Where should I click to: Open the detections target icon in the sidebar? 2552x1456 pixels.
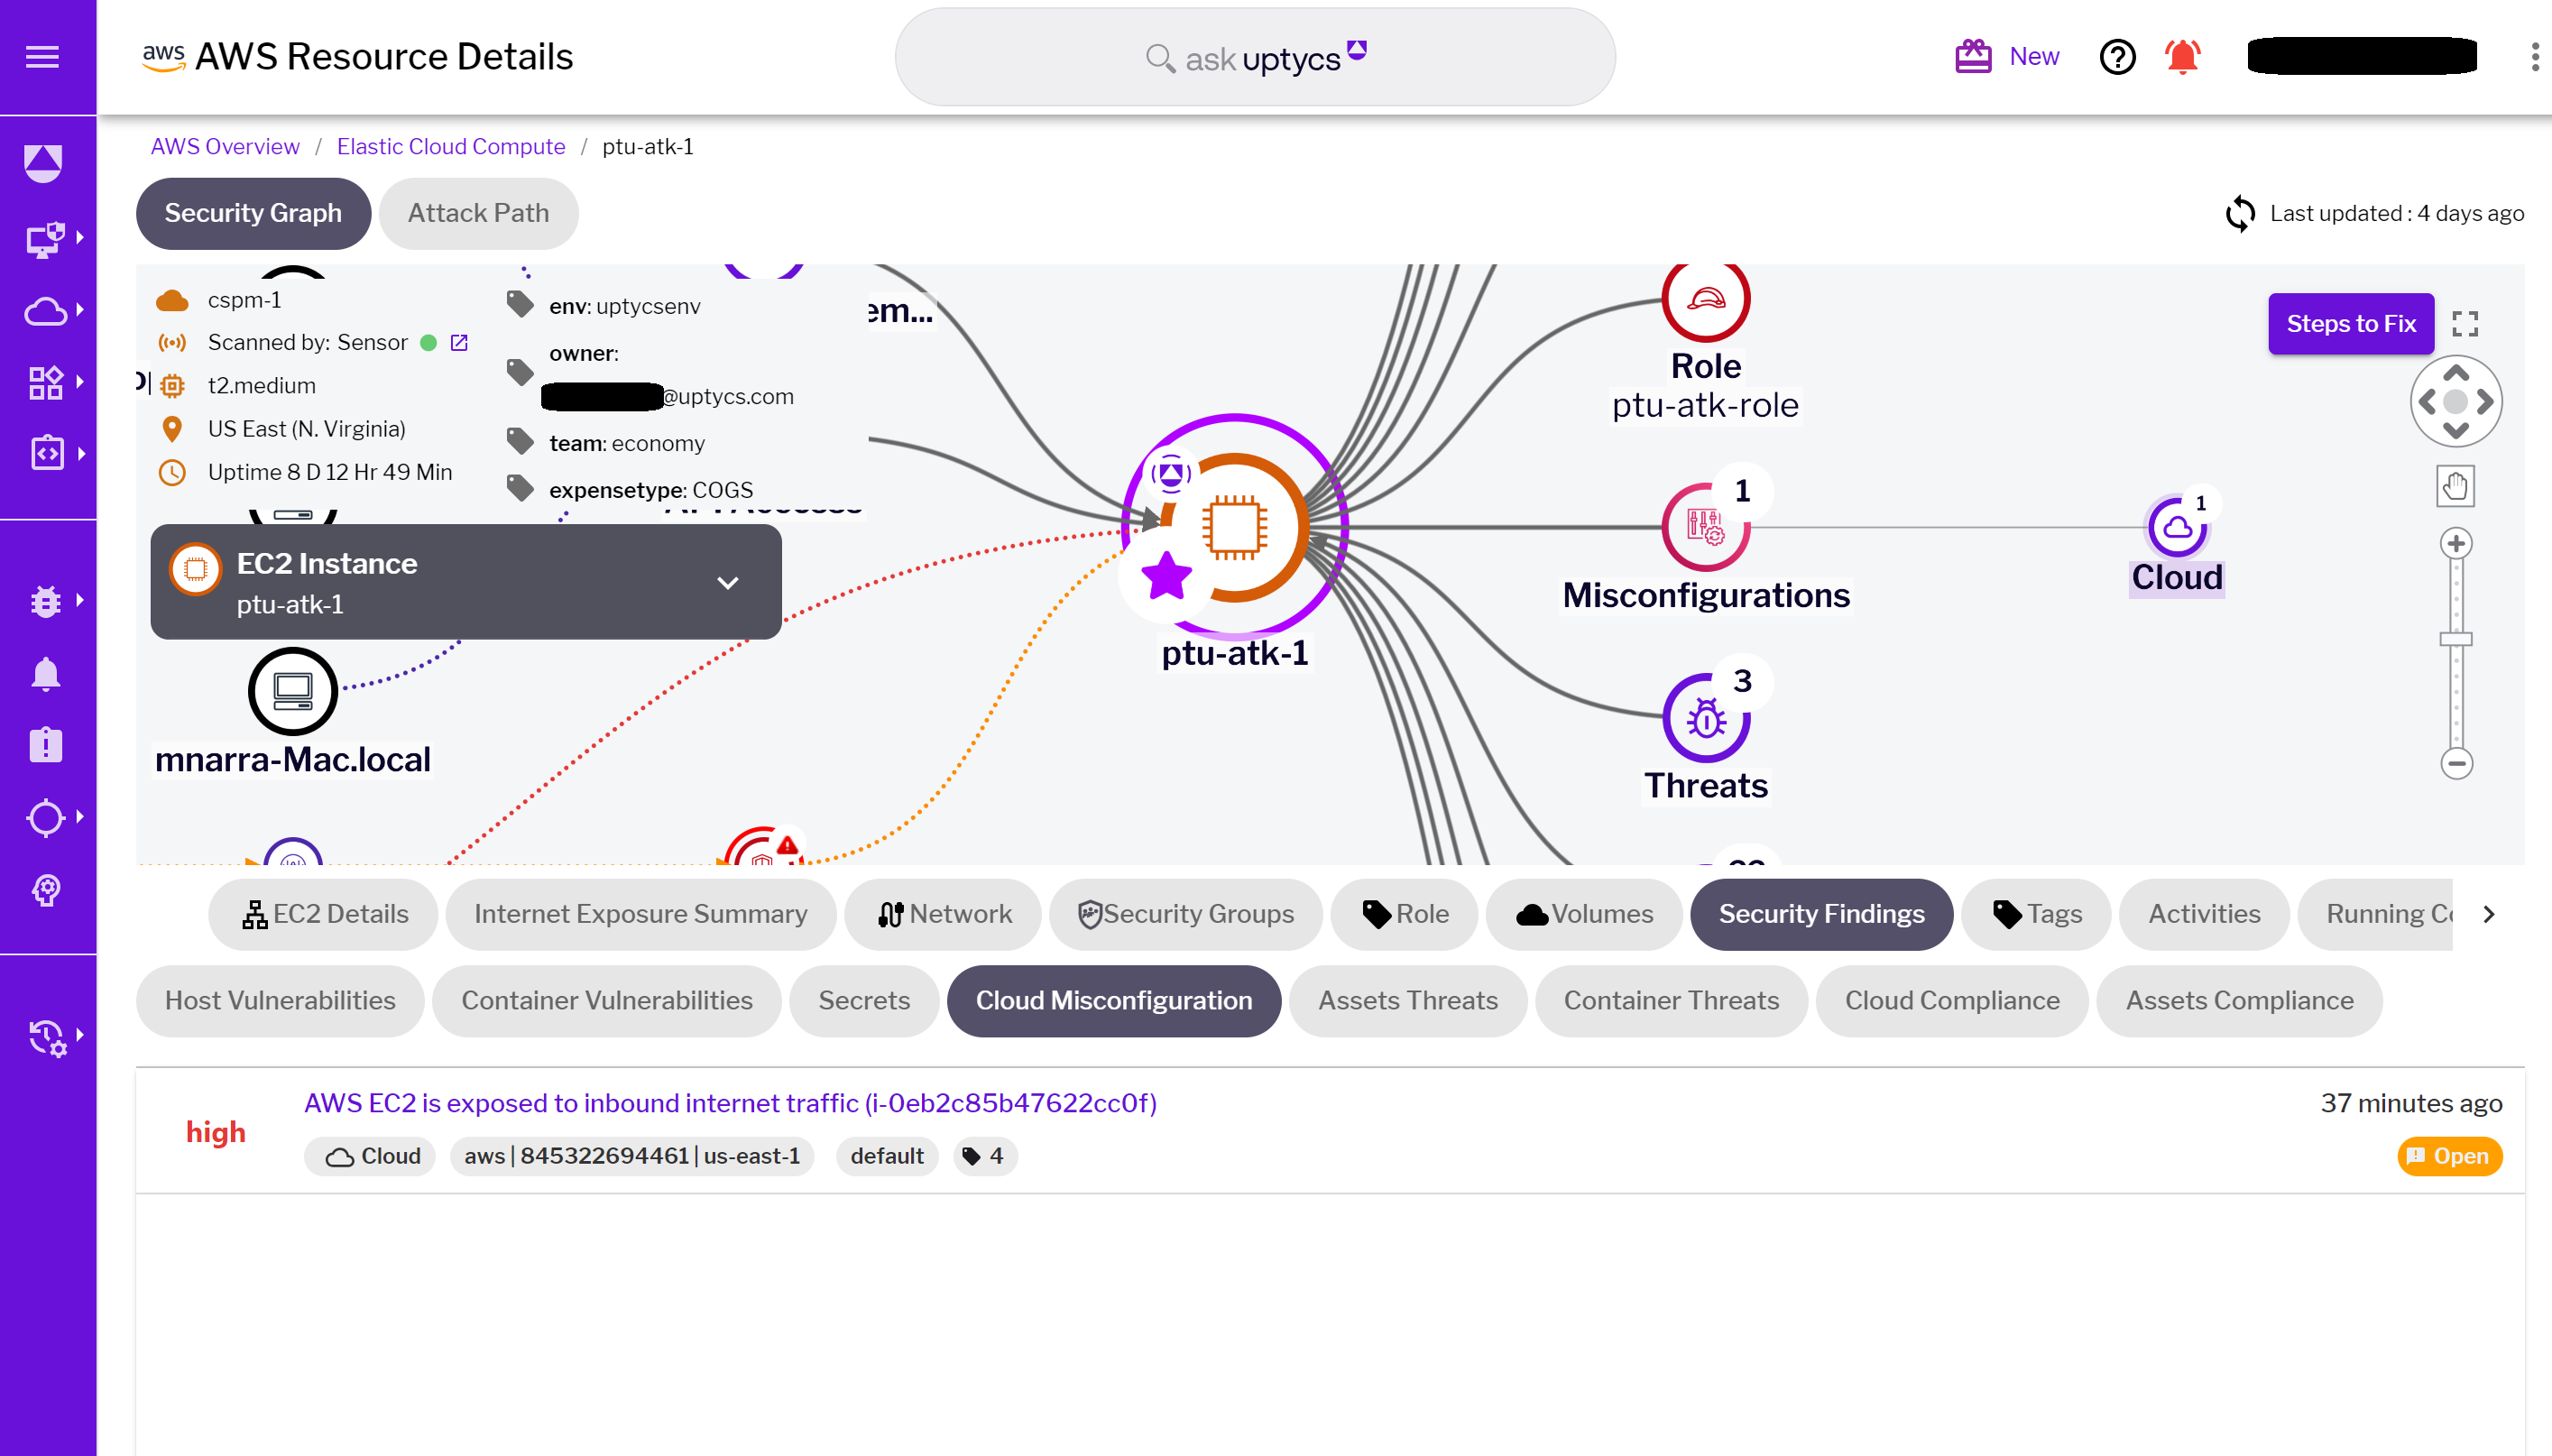[x=46, y=818]
